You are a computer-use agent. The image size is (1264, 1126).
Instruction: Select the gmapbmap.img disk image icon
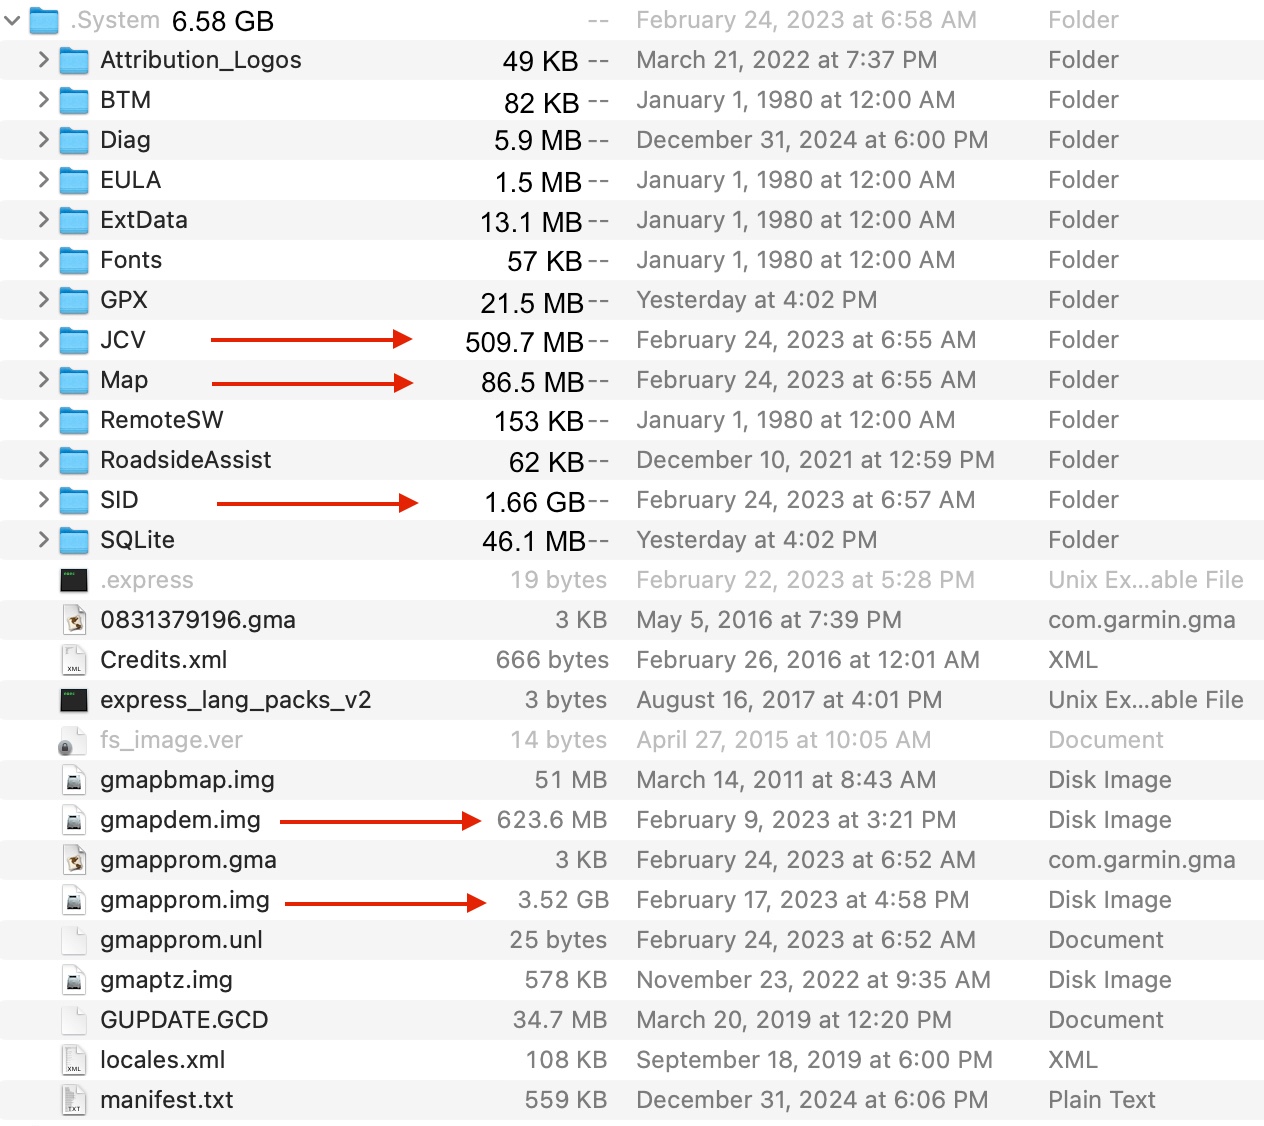pos(74,780)
